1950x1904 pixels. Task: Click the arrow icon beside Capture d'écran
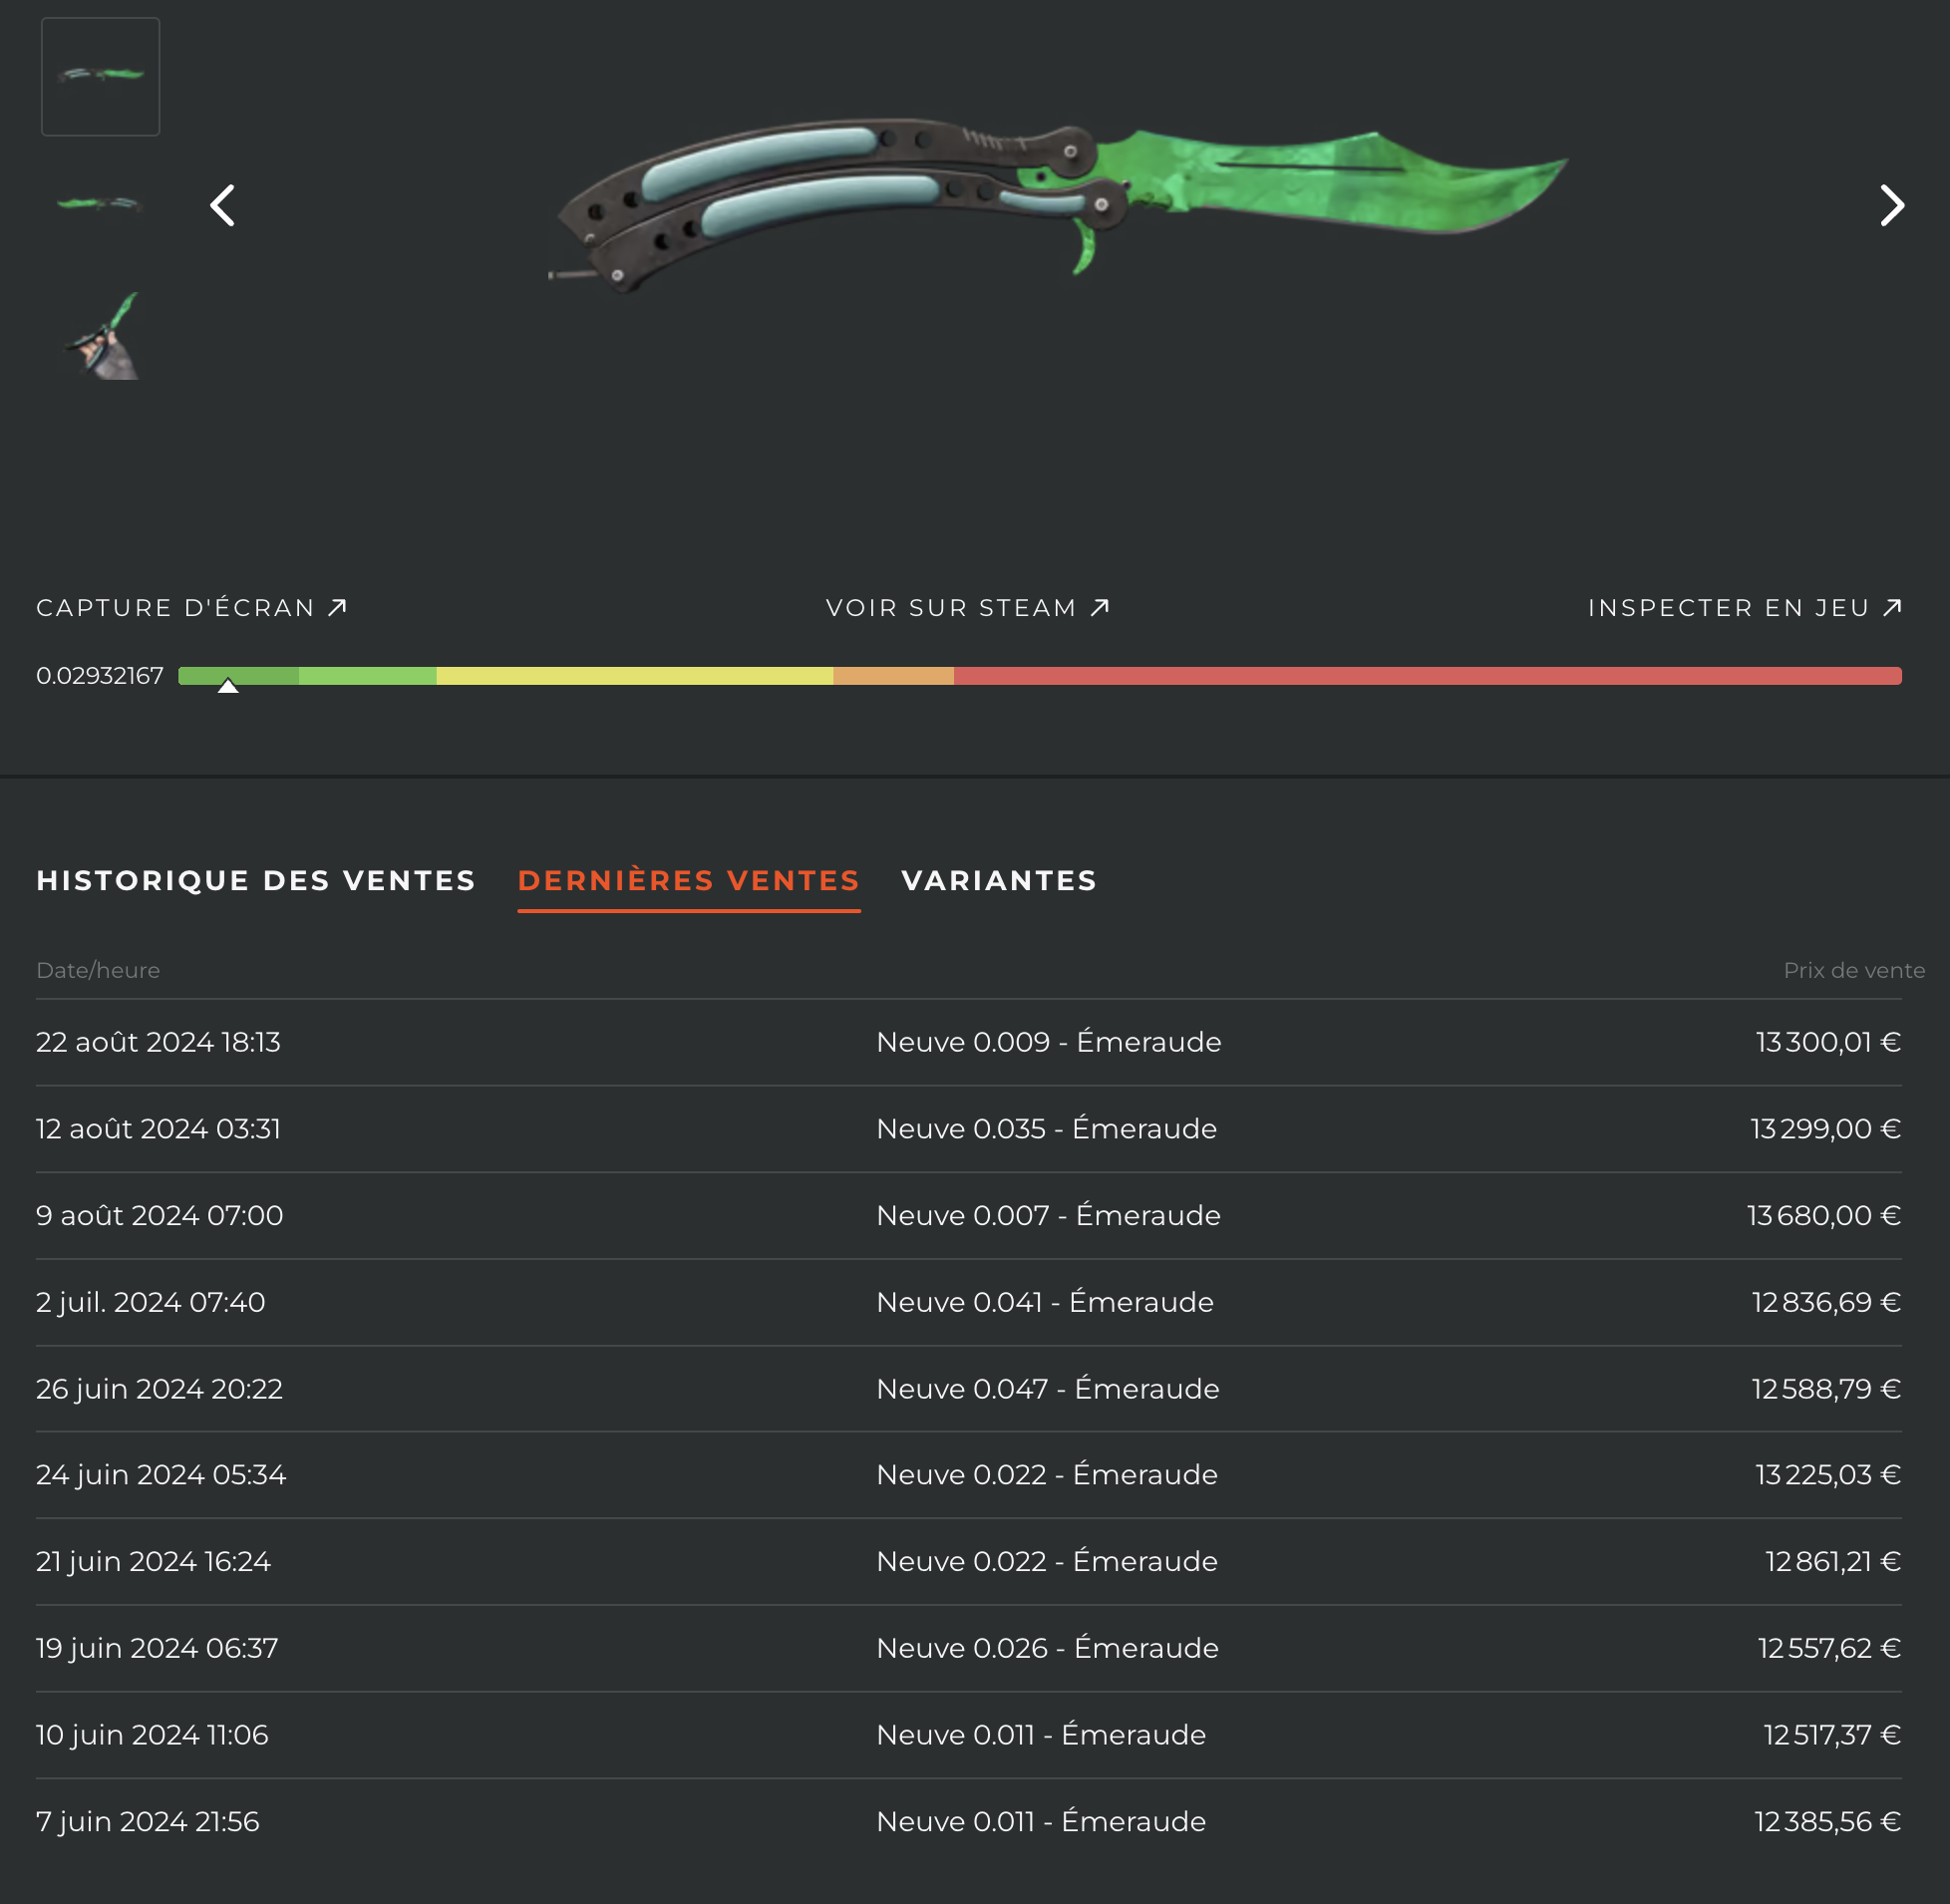tap(338, 607)
